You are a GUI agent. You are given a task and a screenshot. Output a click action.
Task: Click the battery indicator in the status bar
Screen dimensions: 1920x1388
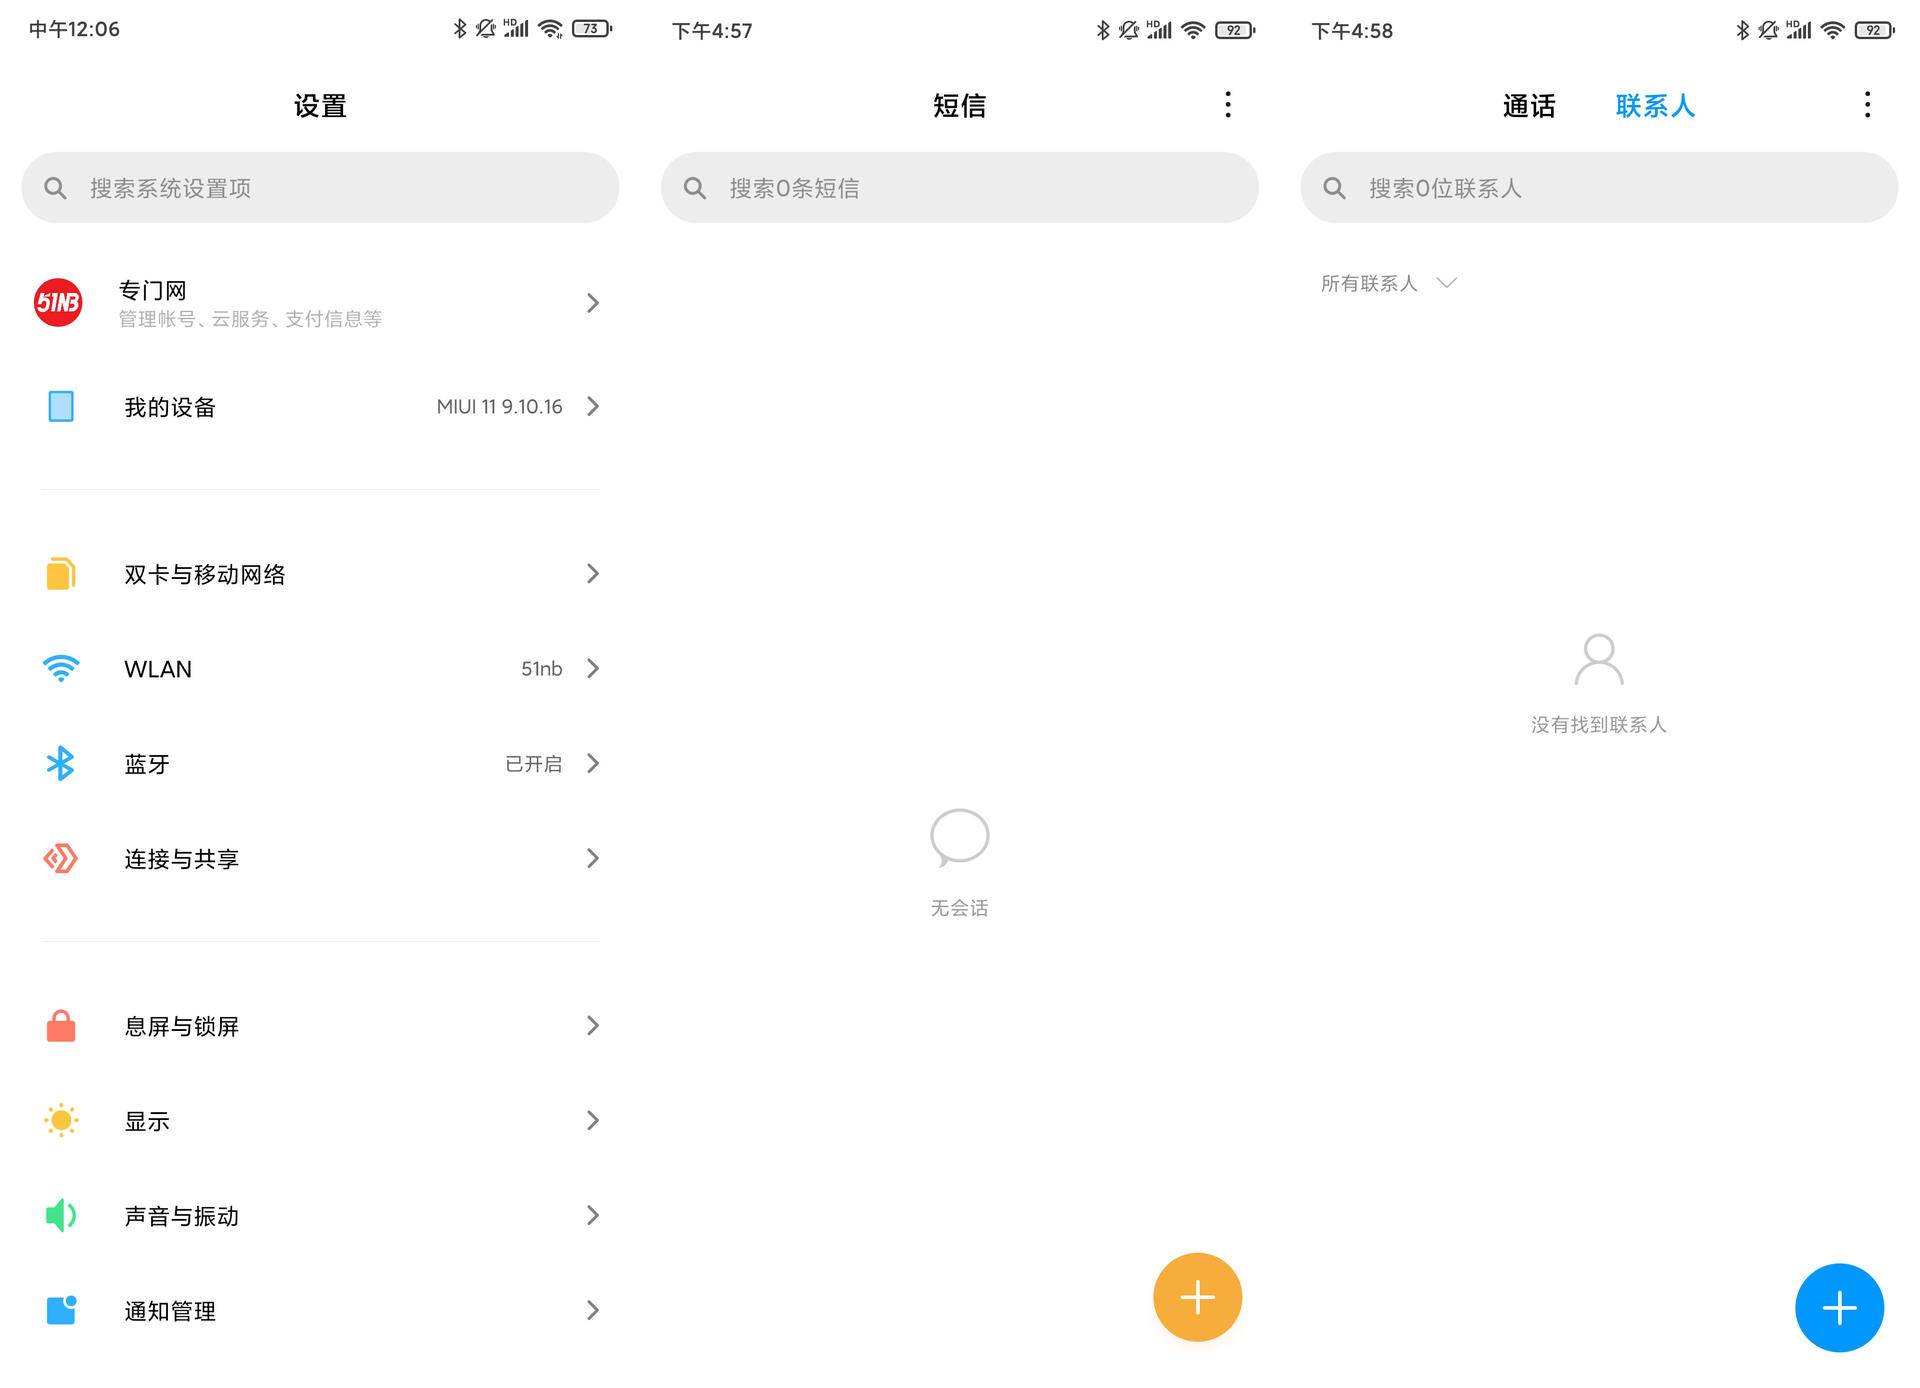click(591, 29)
